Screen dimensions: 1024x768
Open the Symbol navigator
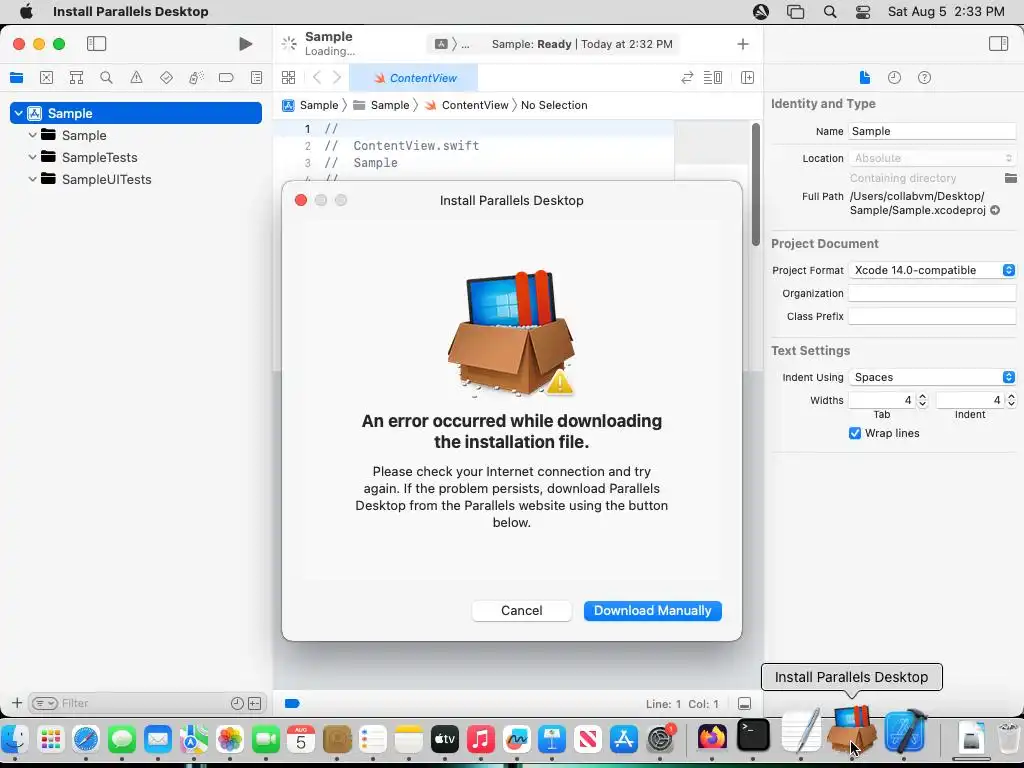tap(76, 78)
